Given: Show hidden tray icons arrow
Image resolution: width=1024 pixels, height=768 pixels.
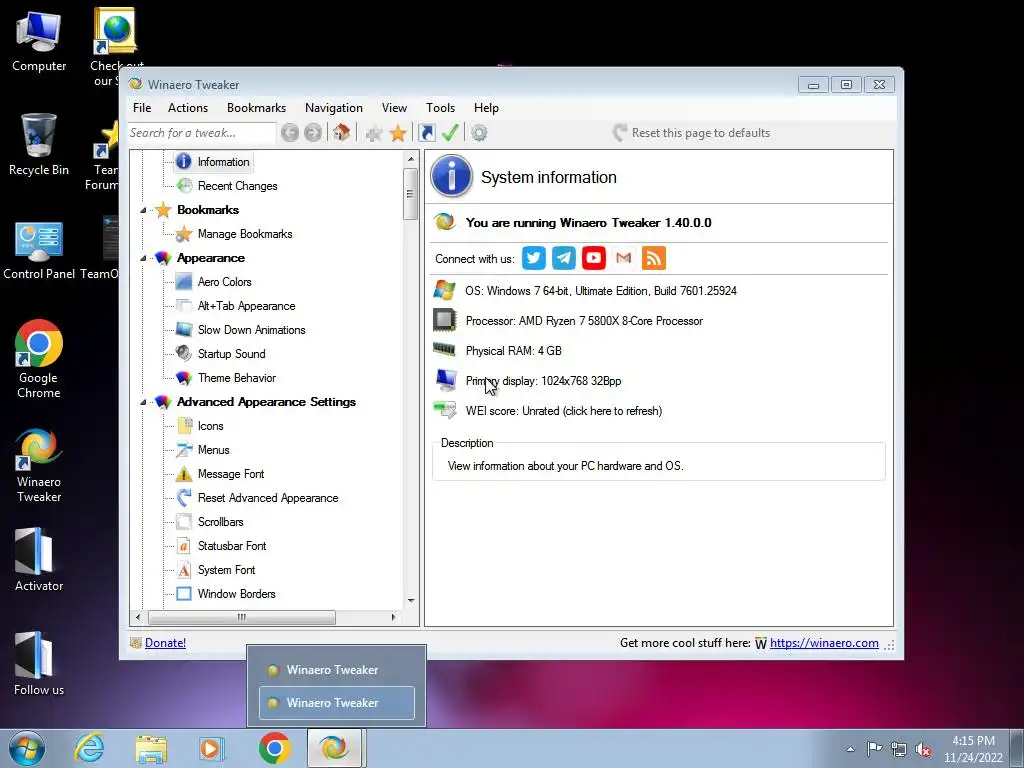Looking at the screenshot, I should (850, 749).
